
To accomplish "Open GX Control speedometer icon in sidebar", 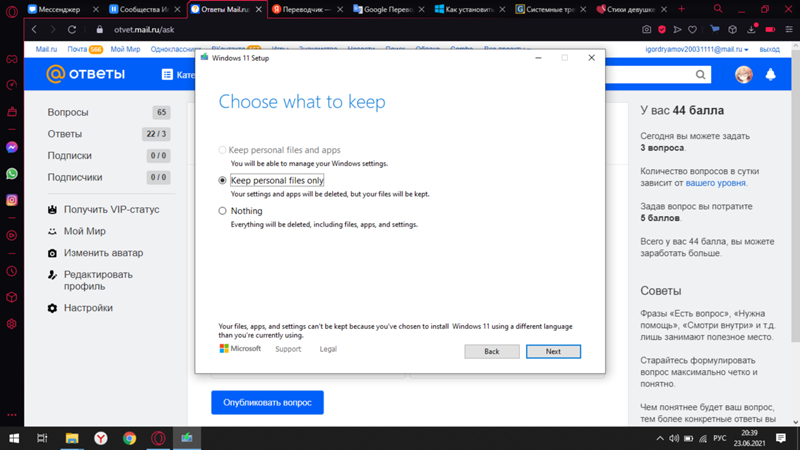I will pyautogui.click(x=11, y=85).
